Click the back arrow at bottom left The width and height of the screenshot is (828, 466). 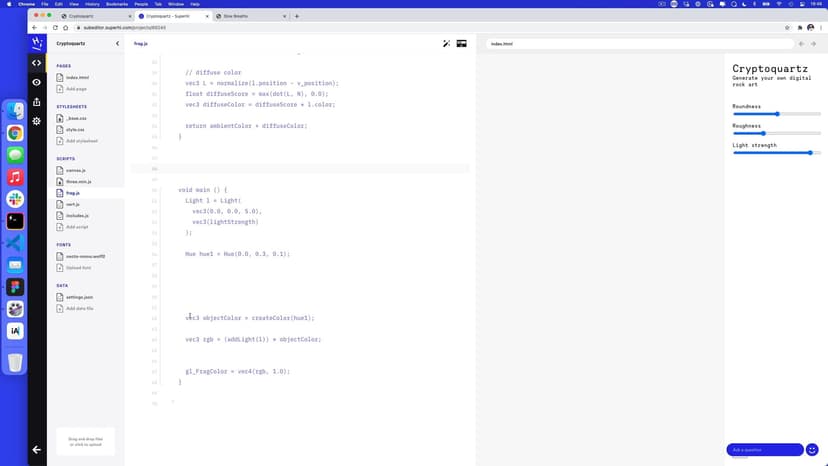coord(37,450)
